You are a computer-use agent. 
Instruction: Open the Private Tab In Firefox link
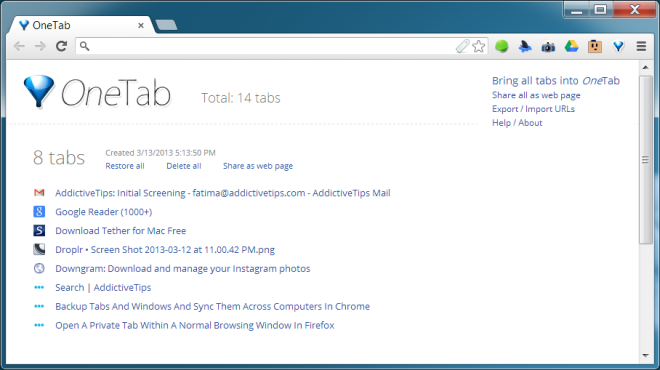(x=194, y=325)
